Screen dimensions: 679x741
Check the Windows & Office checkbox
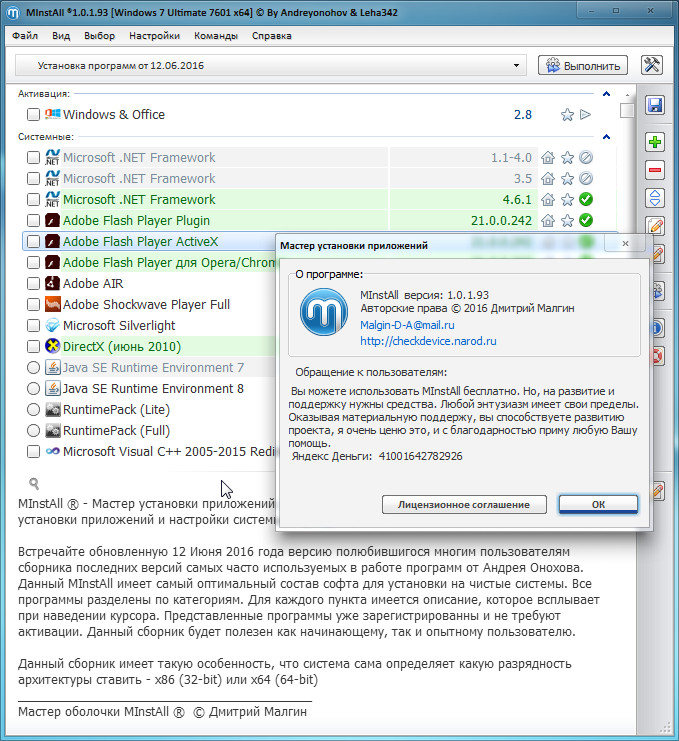pyautogui.click(x=33, y=114)
